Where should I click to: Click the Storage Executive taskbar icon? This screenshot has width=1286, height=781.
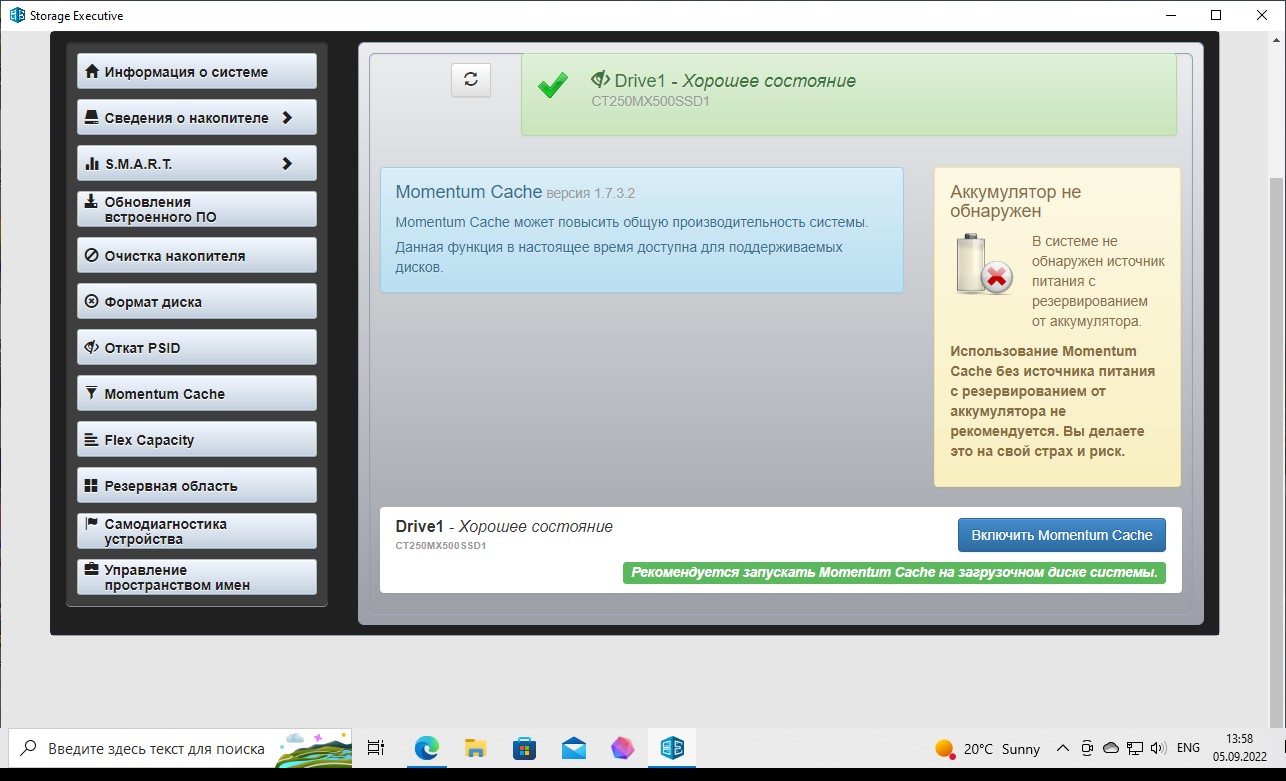click(x=672, y=748)
